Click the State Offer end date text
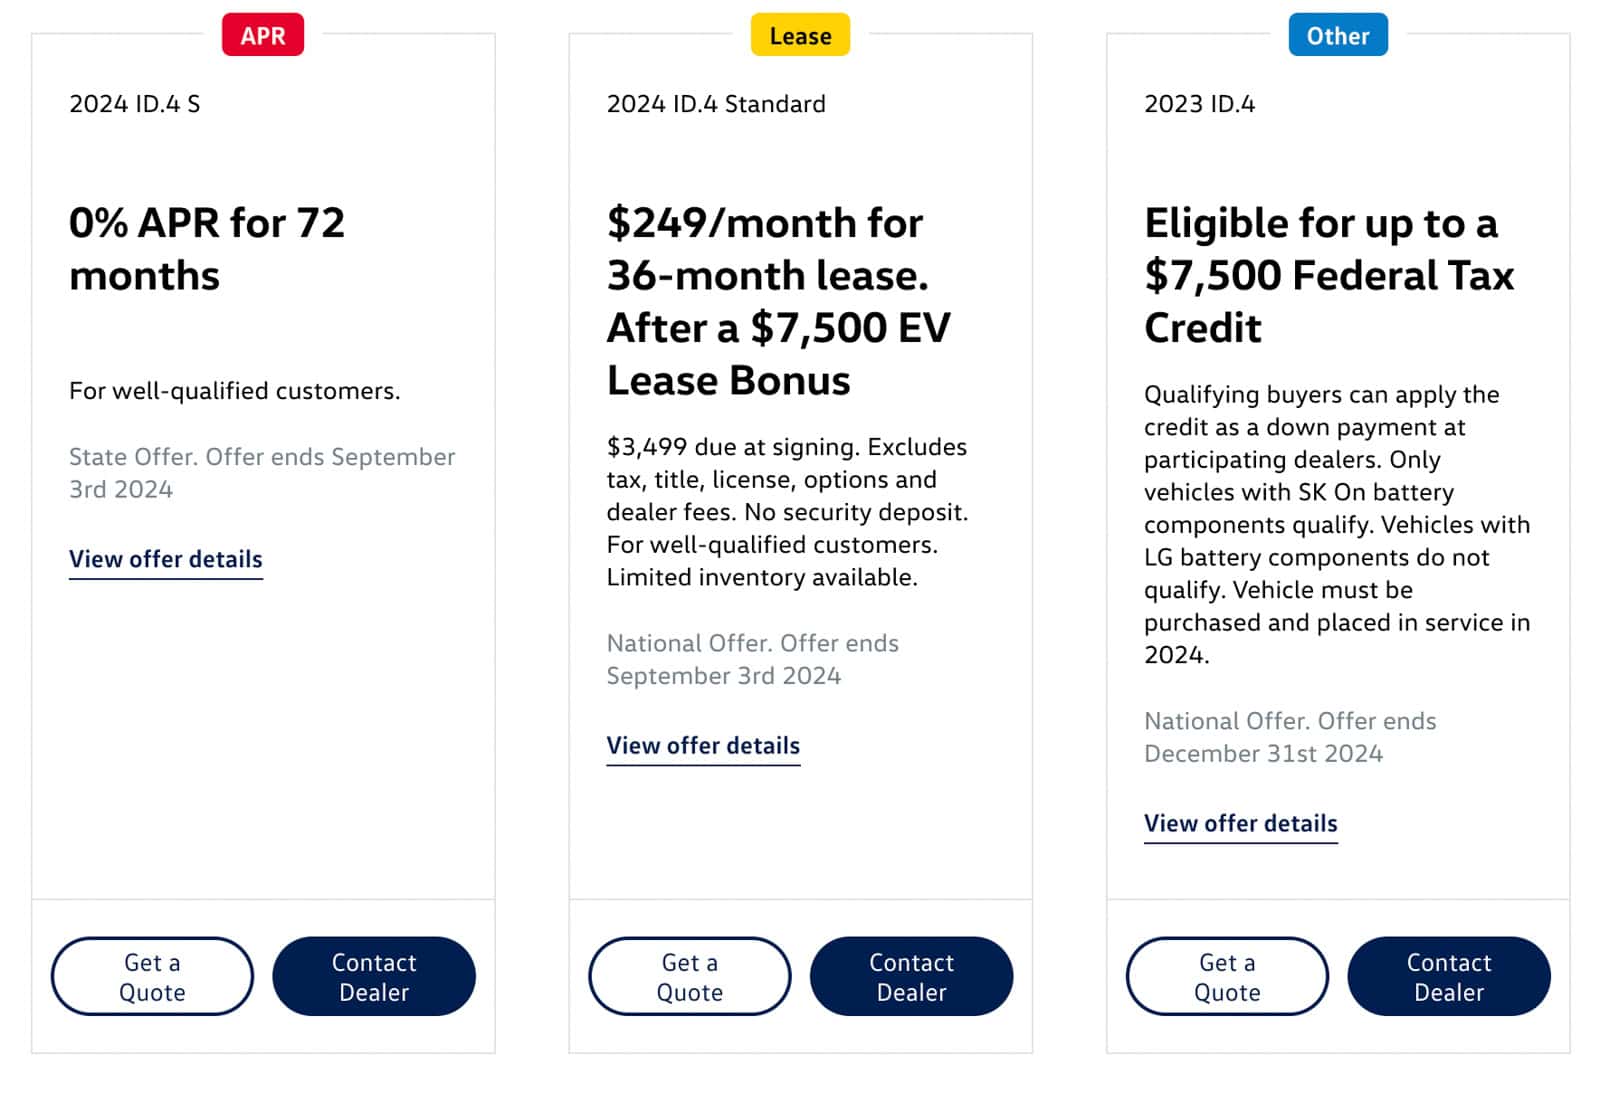Image resolution: width=1600 pixels, height=1093 pixels. 262,472
